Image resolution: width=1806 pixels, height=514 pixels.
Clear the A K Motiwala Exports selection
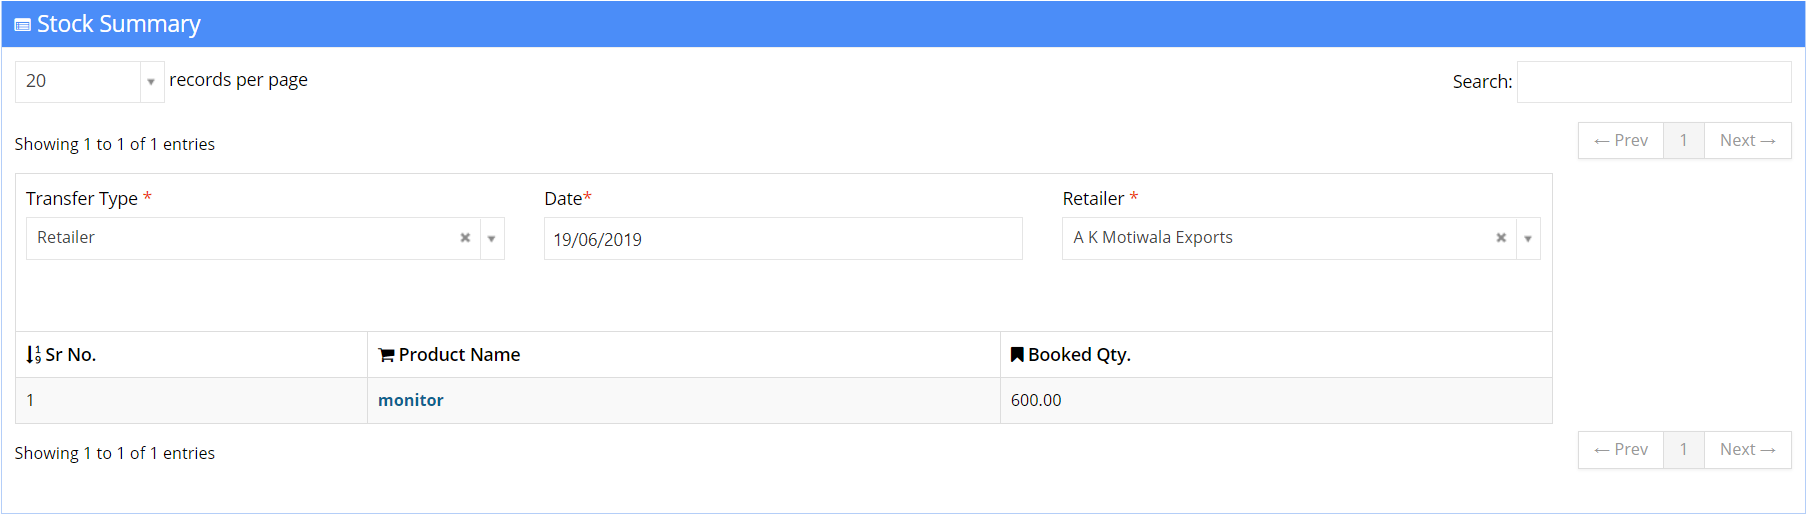coord(1501,238)
